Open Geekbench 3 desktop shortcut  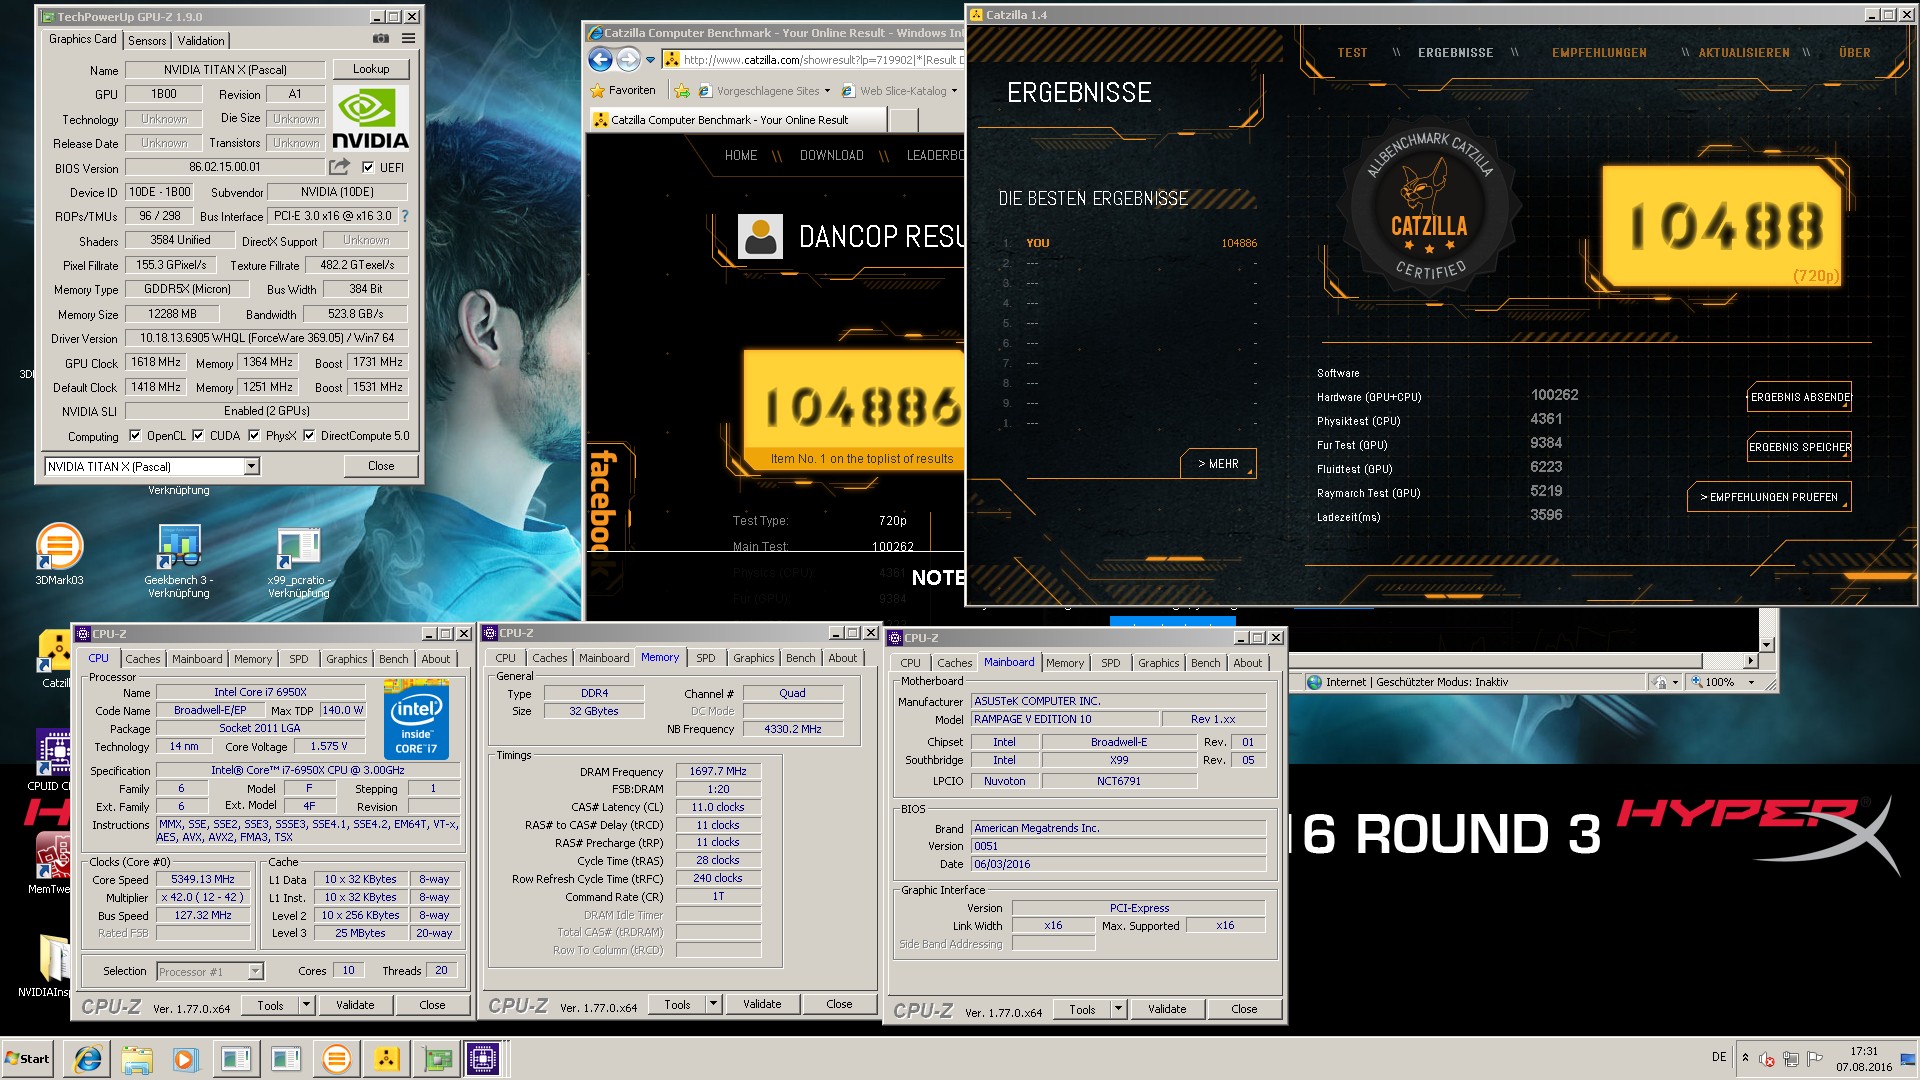179,560
